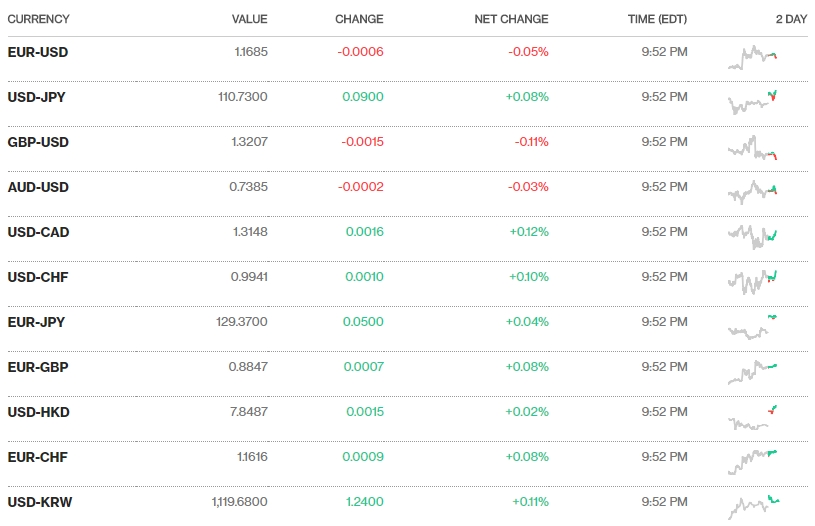815x526 pixels.
Task: Select the EUR-JPY currency pair
Action: [37, 322]
